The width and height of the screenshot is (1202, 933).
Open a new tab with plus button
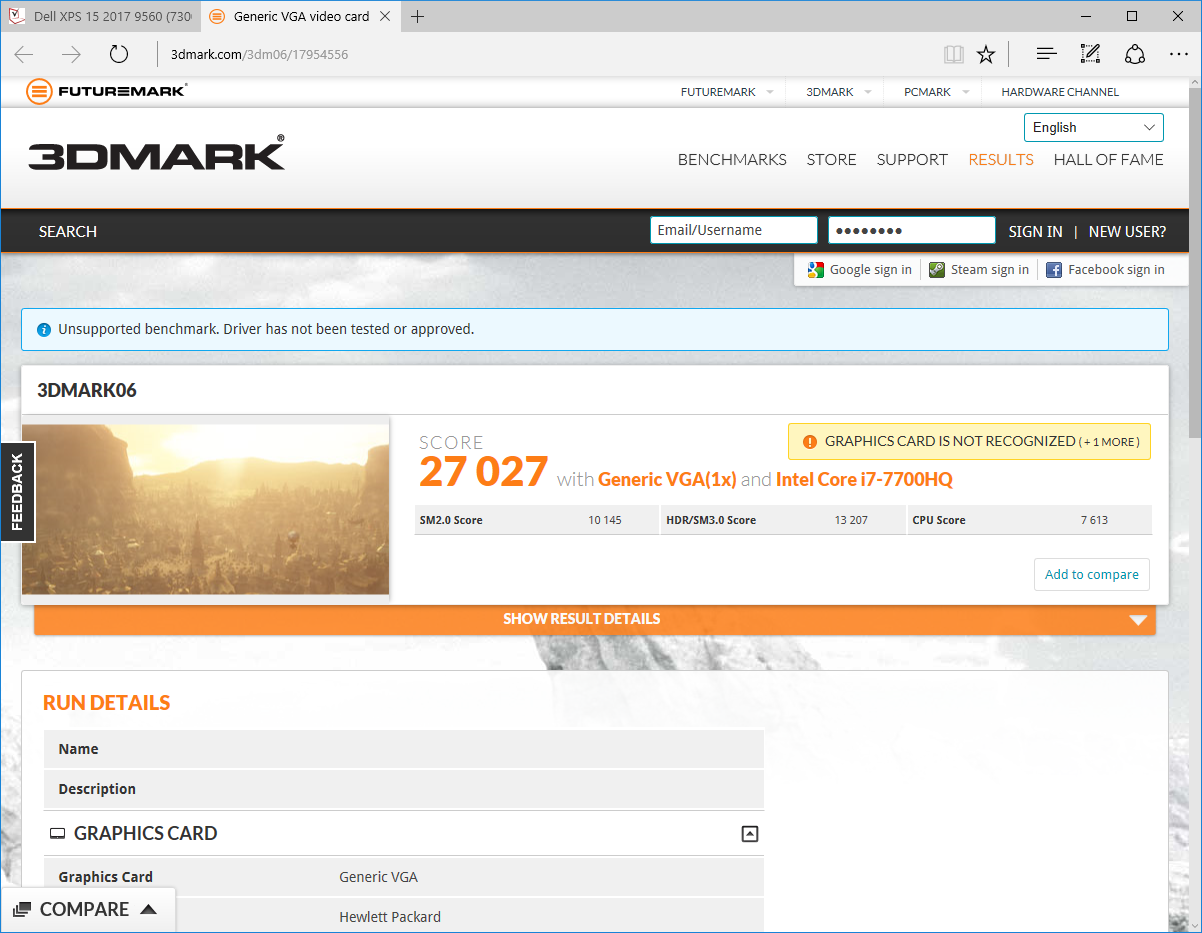[x=418, y=16]
